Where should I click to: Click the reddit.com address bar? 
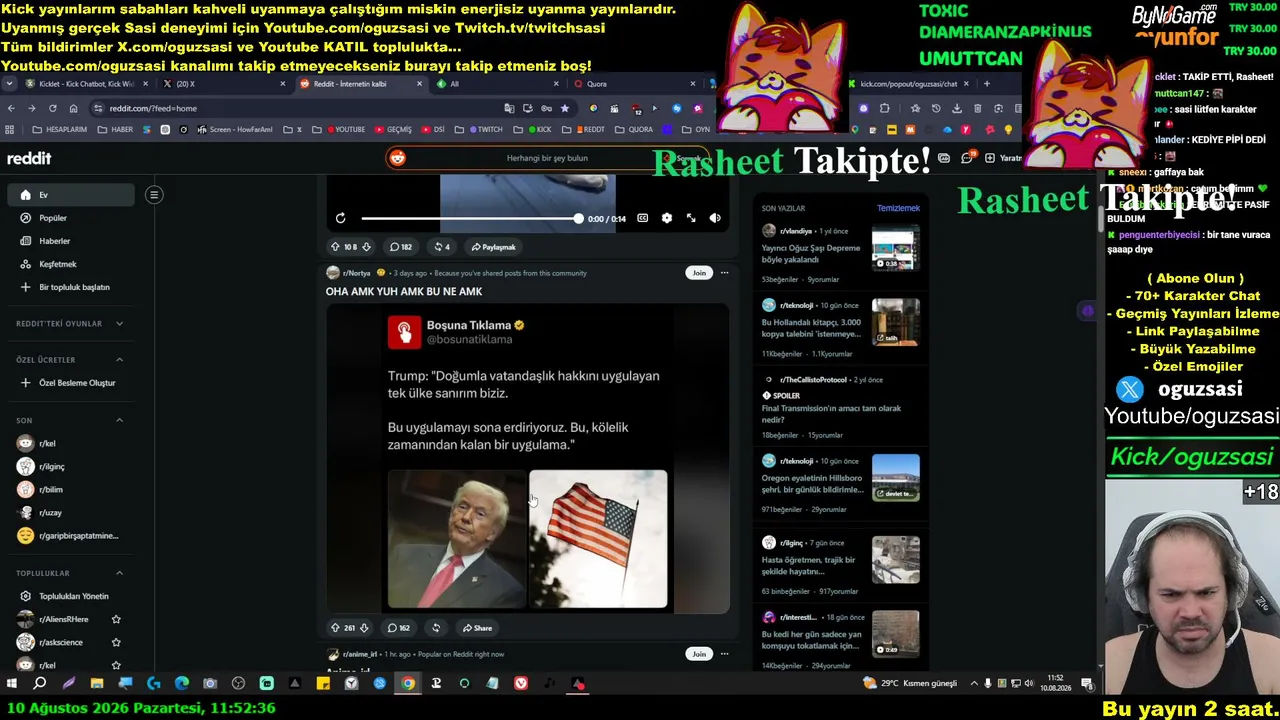point(300,108)
